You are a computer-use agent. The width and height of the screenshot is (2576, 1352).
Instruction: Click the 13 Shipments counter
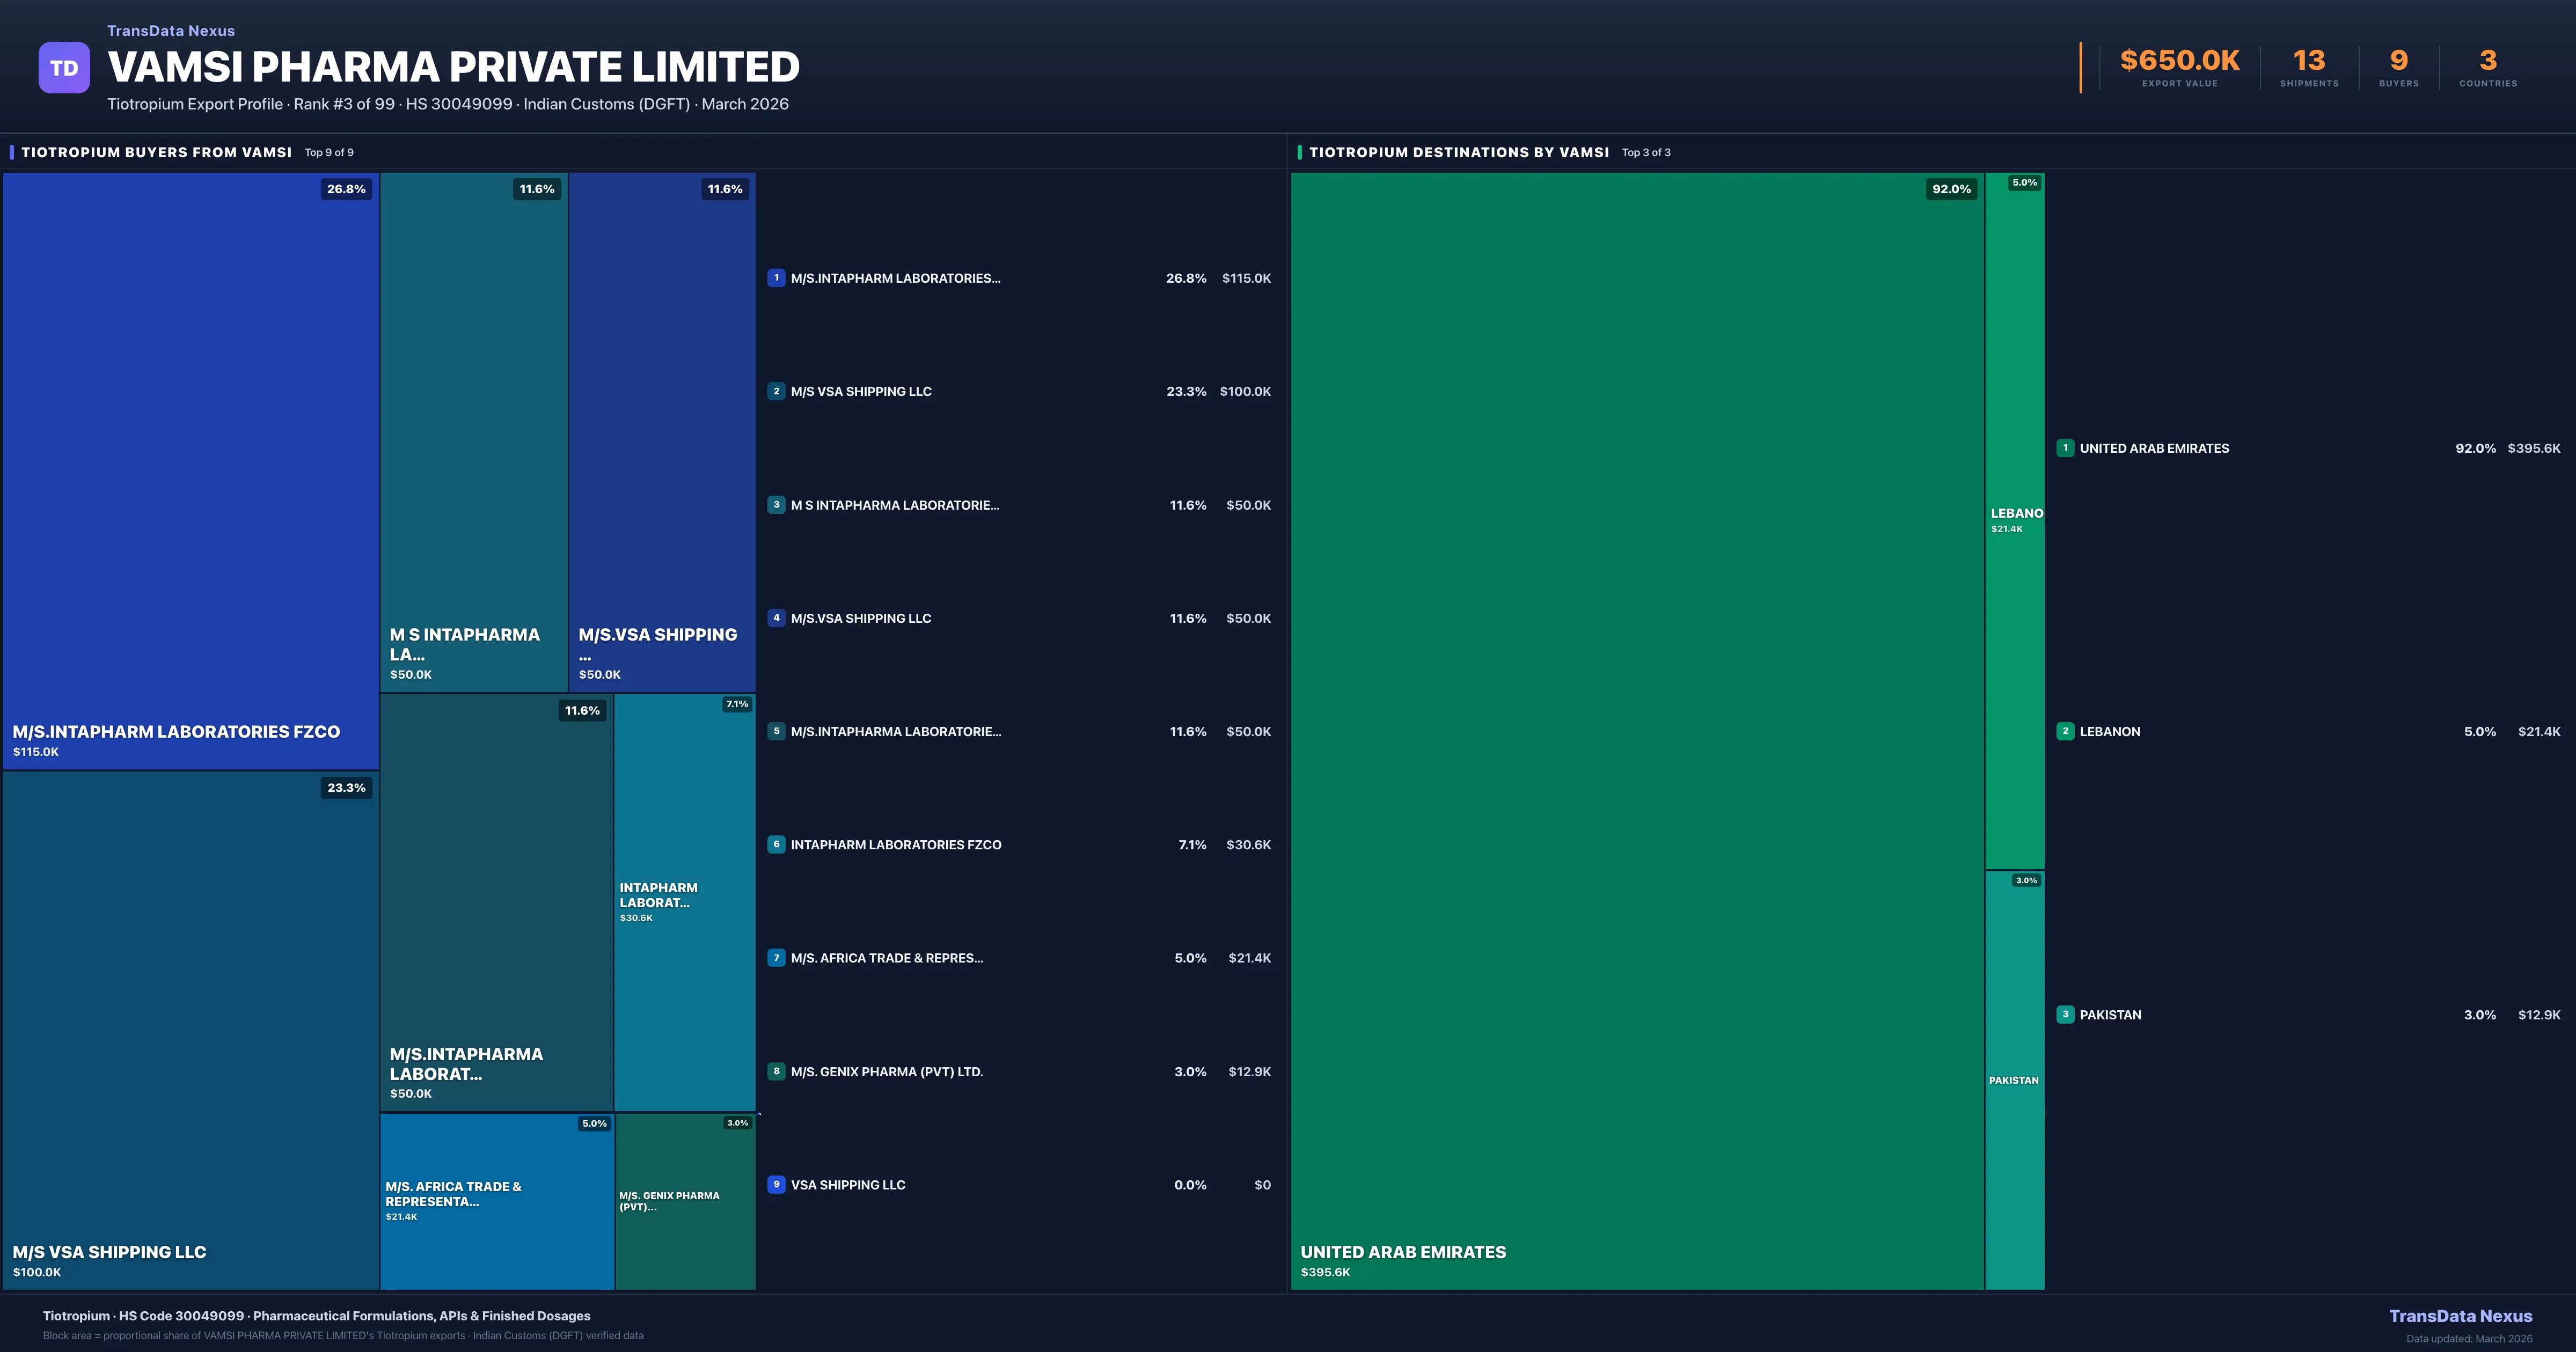pos(2309,62)
